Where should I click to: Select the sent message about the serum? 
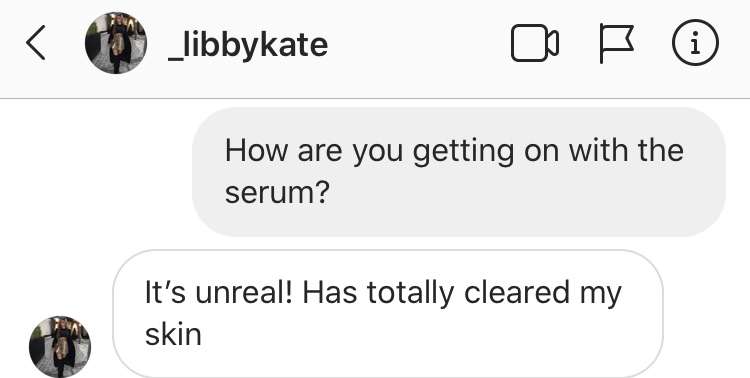click(459, 171)
